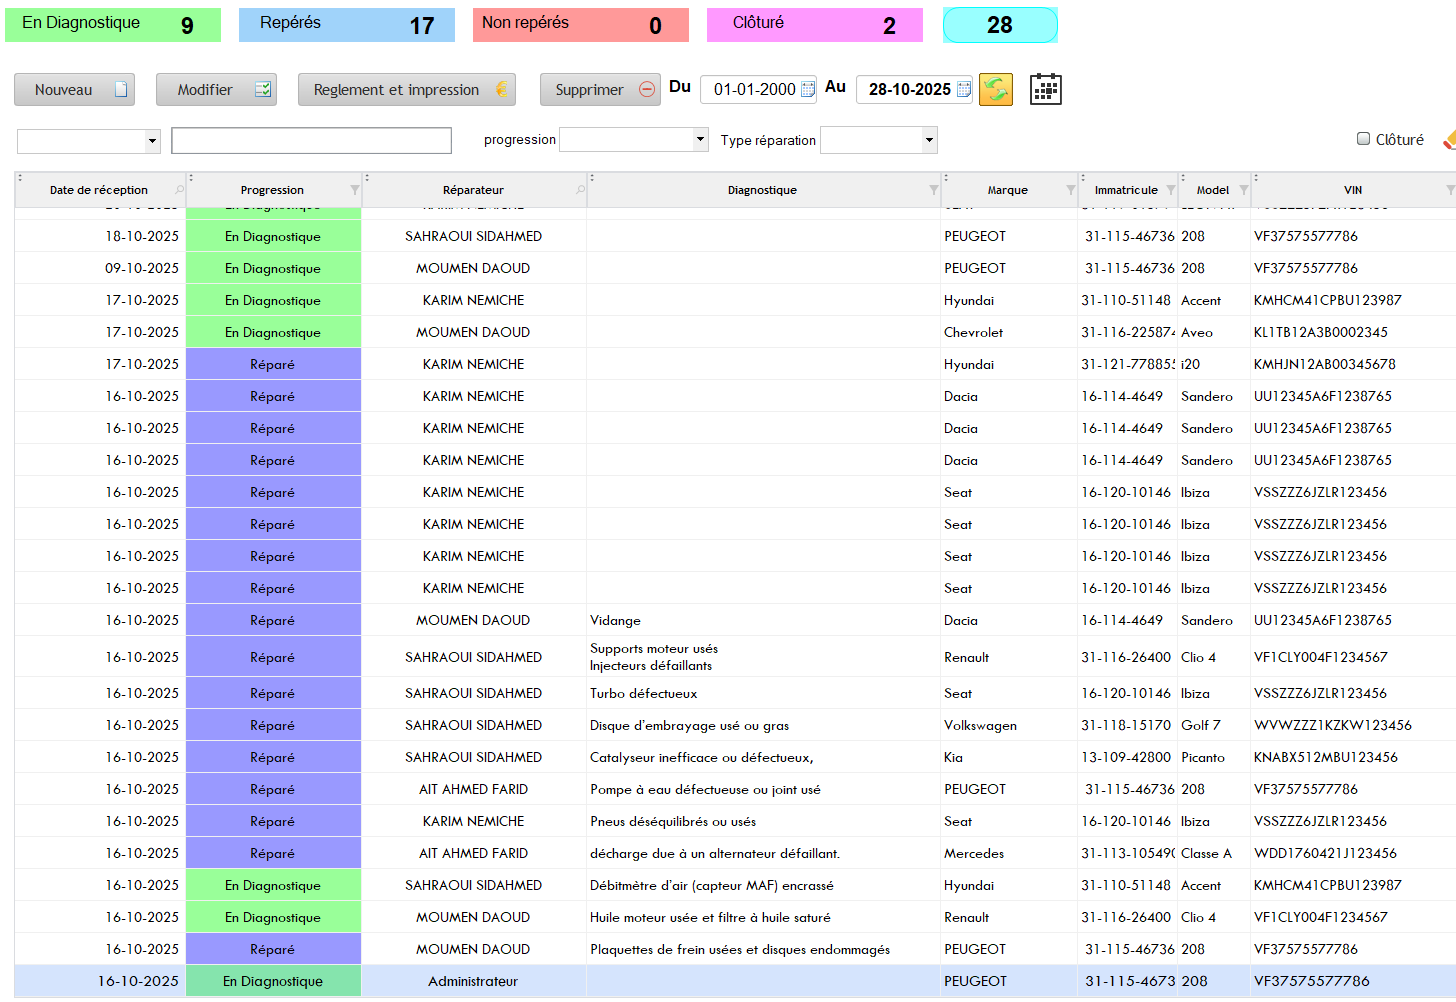Click the green refresh arrows icon
This screenshot has width=1456, height=1002.
(x=995, y=90)
